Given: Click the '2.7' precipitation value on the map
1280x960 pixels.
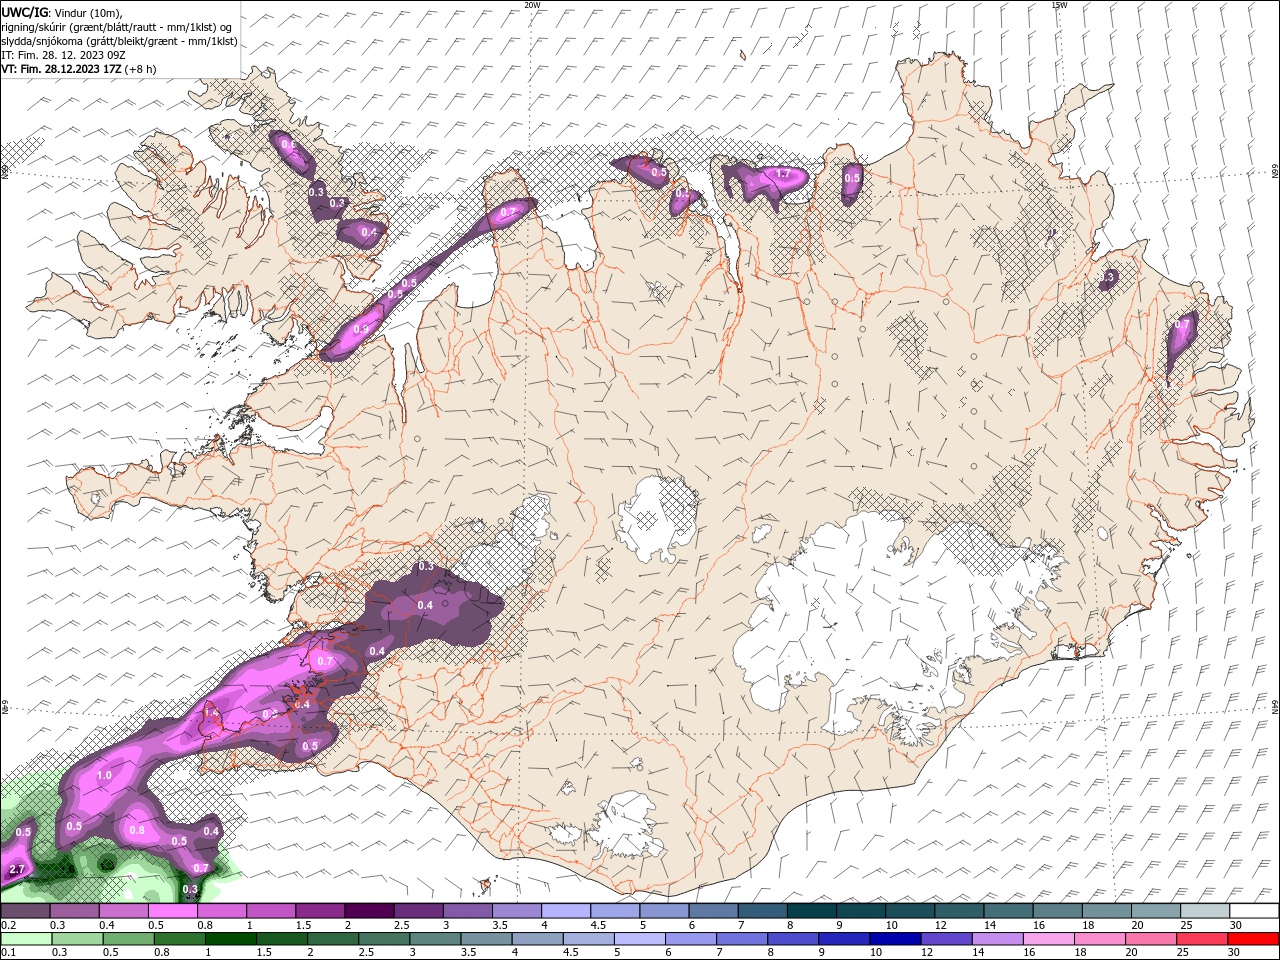Looking at the screenshot, I should [16, 870].
